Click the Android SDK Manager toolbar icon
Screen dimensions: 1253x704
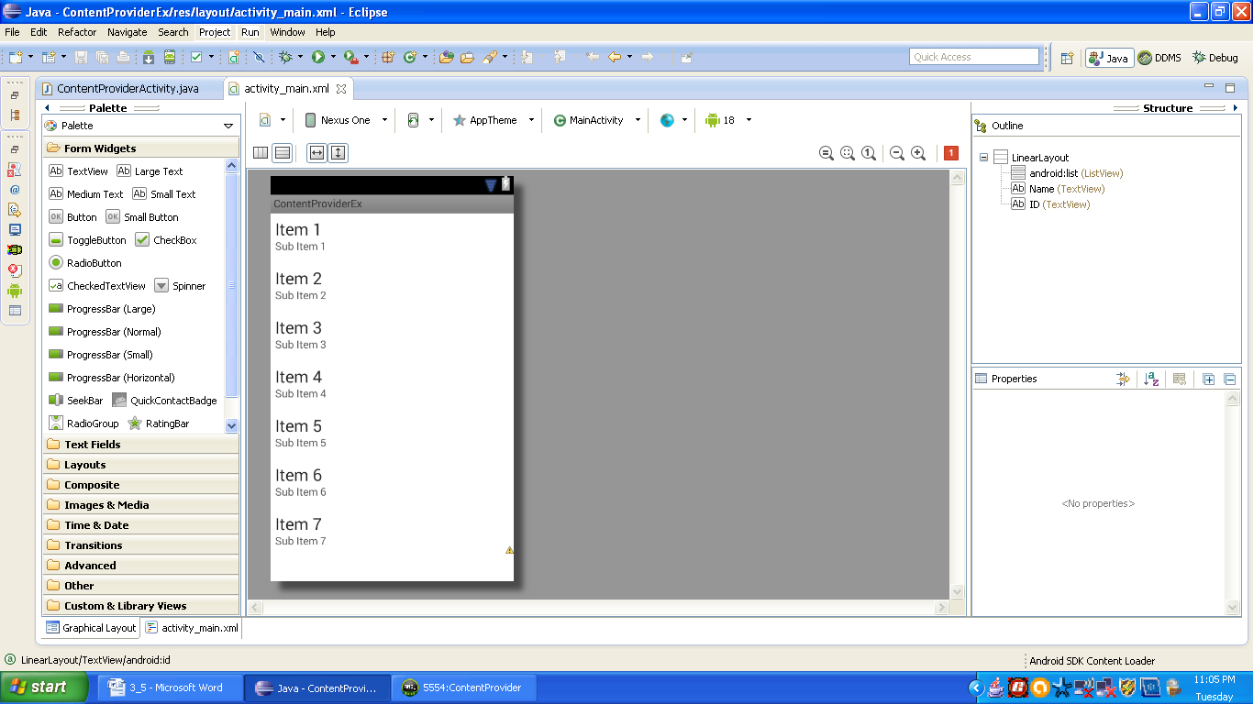point(148,57)
